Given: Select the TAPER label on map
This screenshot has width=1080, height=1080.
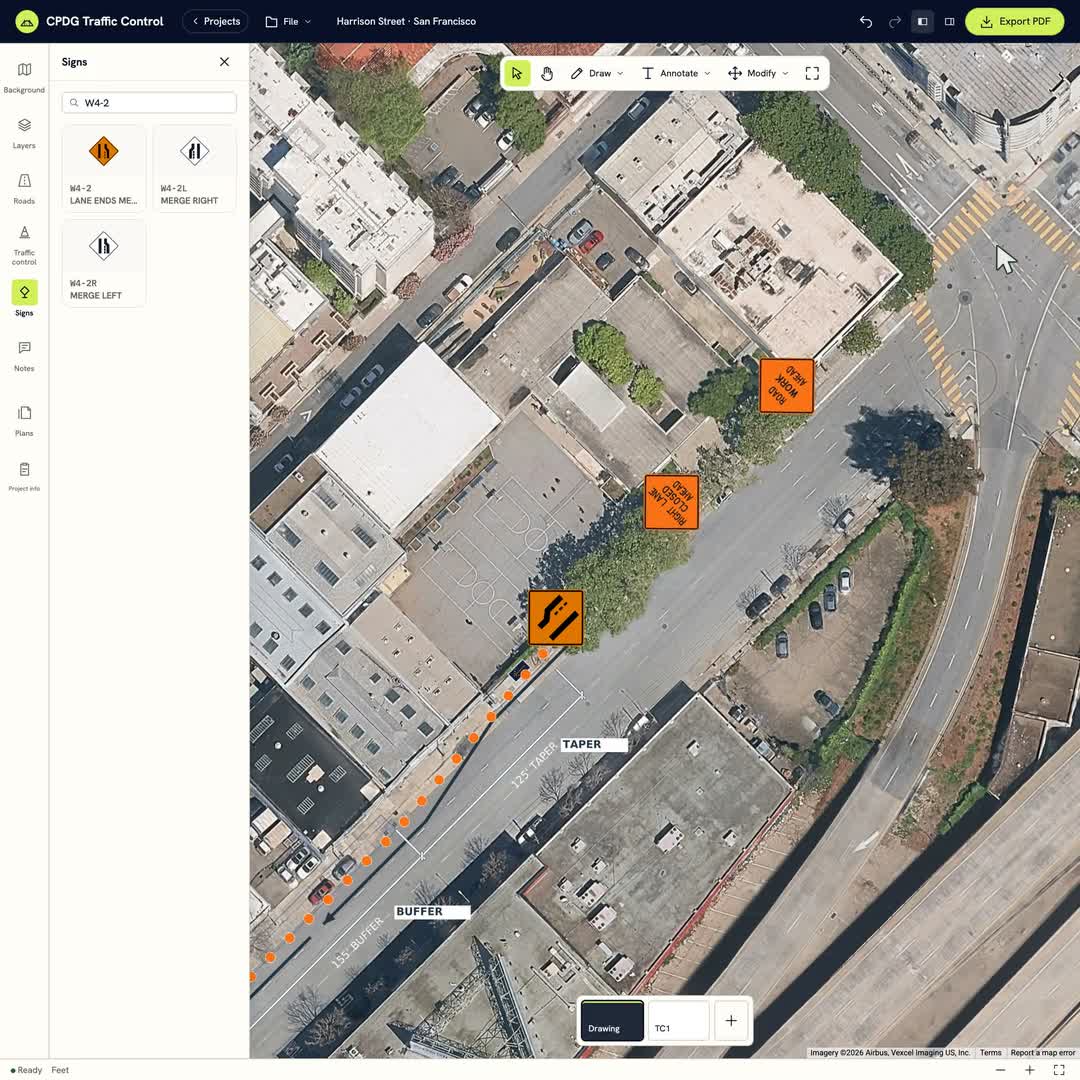Looking at the screenshot, I should [594, 745].
